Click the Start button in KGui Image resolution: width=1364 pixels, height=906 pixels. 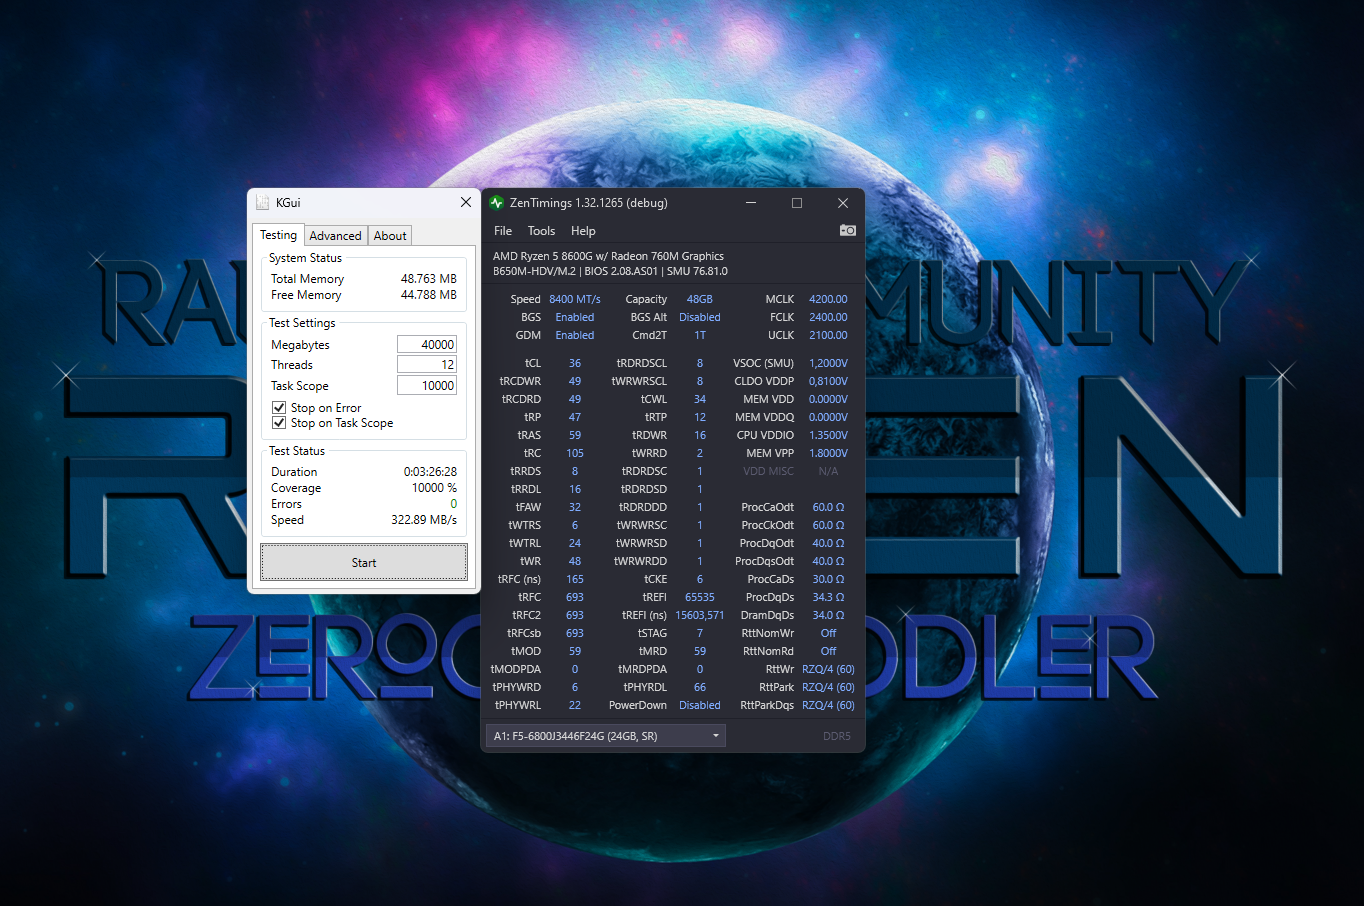[364, 562]
